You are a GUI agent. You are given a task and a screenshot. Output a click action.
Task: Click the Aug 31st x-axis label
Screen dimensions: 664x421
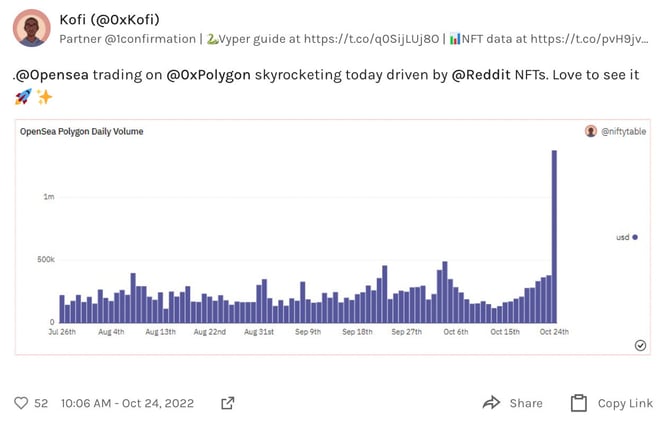pos(259,332)
